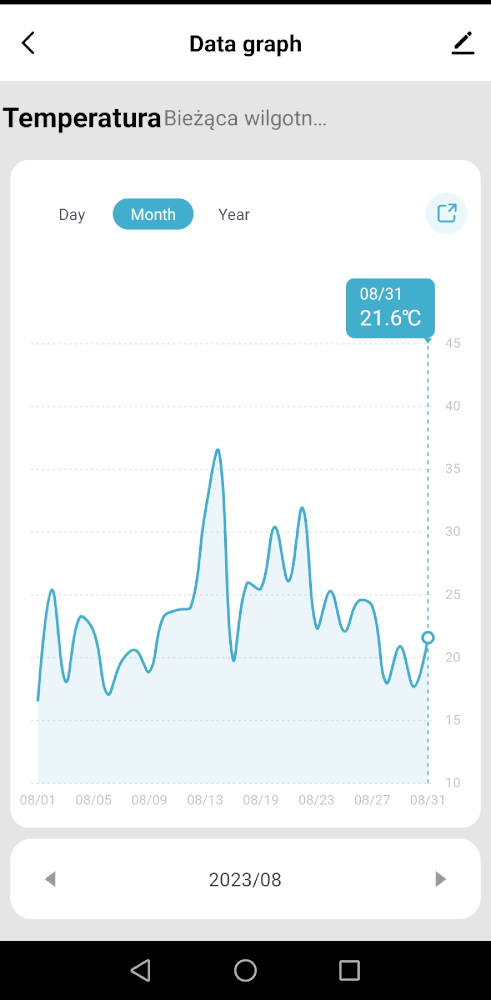
Task: Tap the pencil edit icon
Action: (463, 43)
